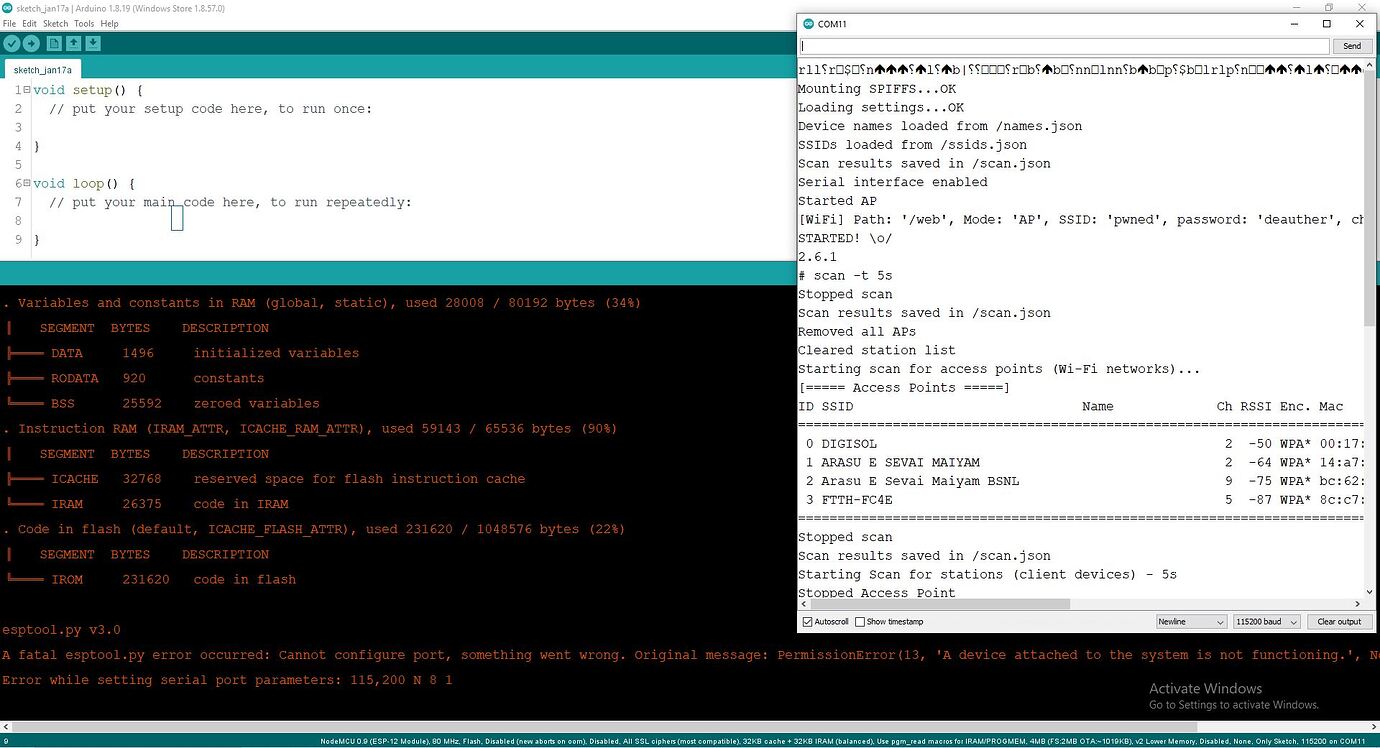Click the Upload arrow icon
1380x748 pixels.
tap(30, 43)
